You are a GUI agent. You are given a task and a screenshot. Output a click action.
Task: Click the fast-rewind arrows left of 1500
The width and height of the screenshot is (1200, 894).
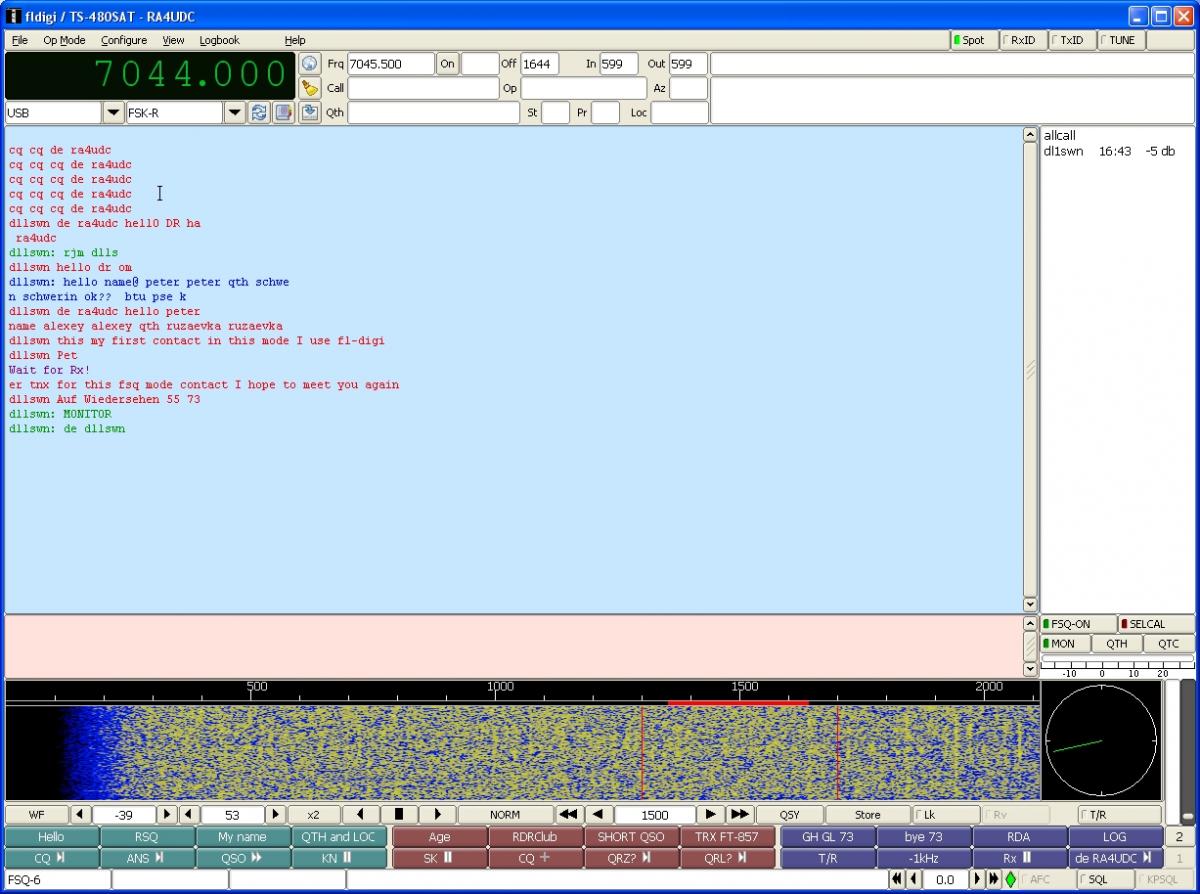tap(569, 815)
